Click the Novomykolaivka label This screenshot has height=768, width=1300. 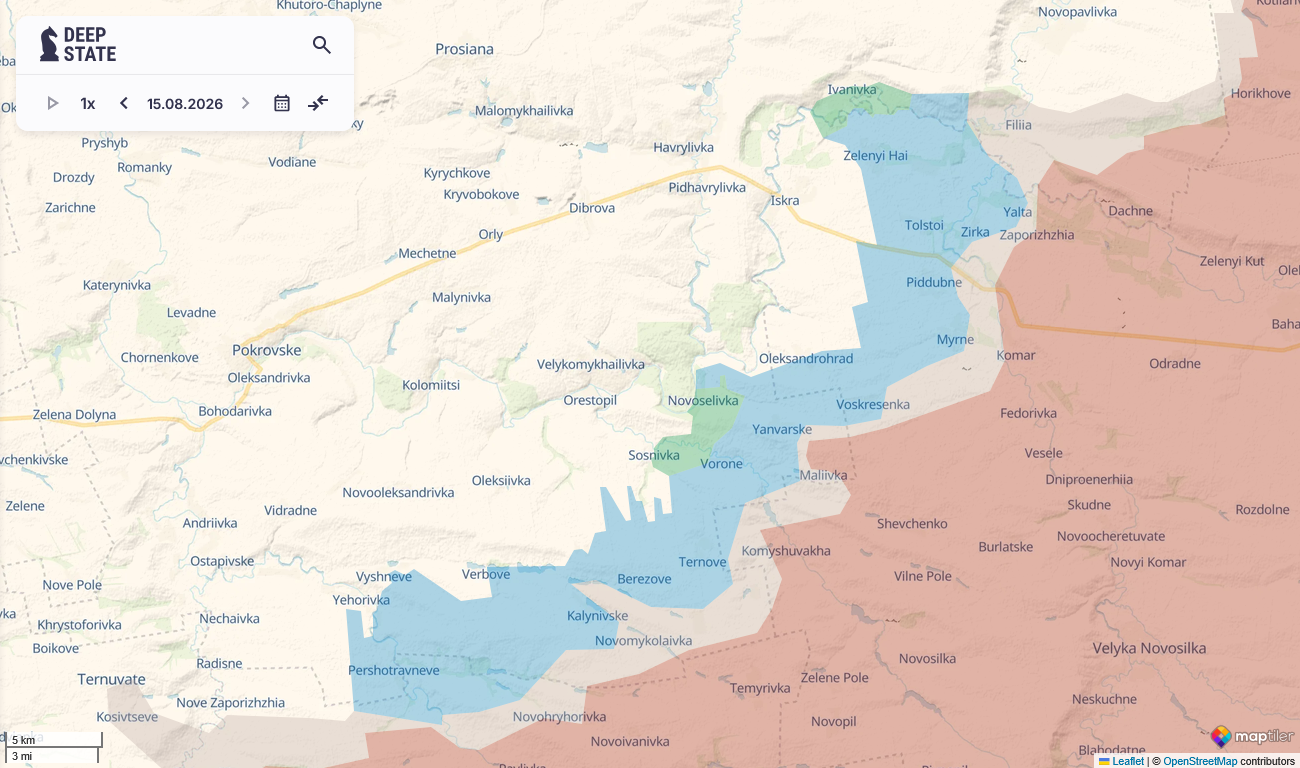tap(644, 640)
